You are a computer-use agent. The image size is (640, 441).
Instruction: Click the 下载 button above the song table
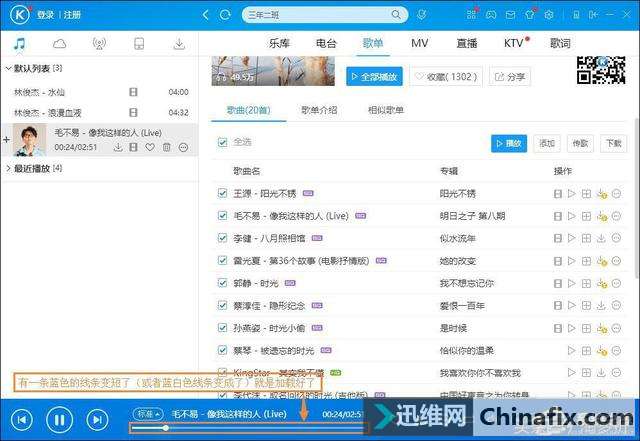coord(613,143)
